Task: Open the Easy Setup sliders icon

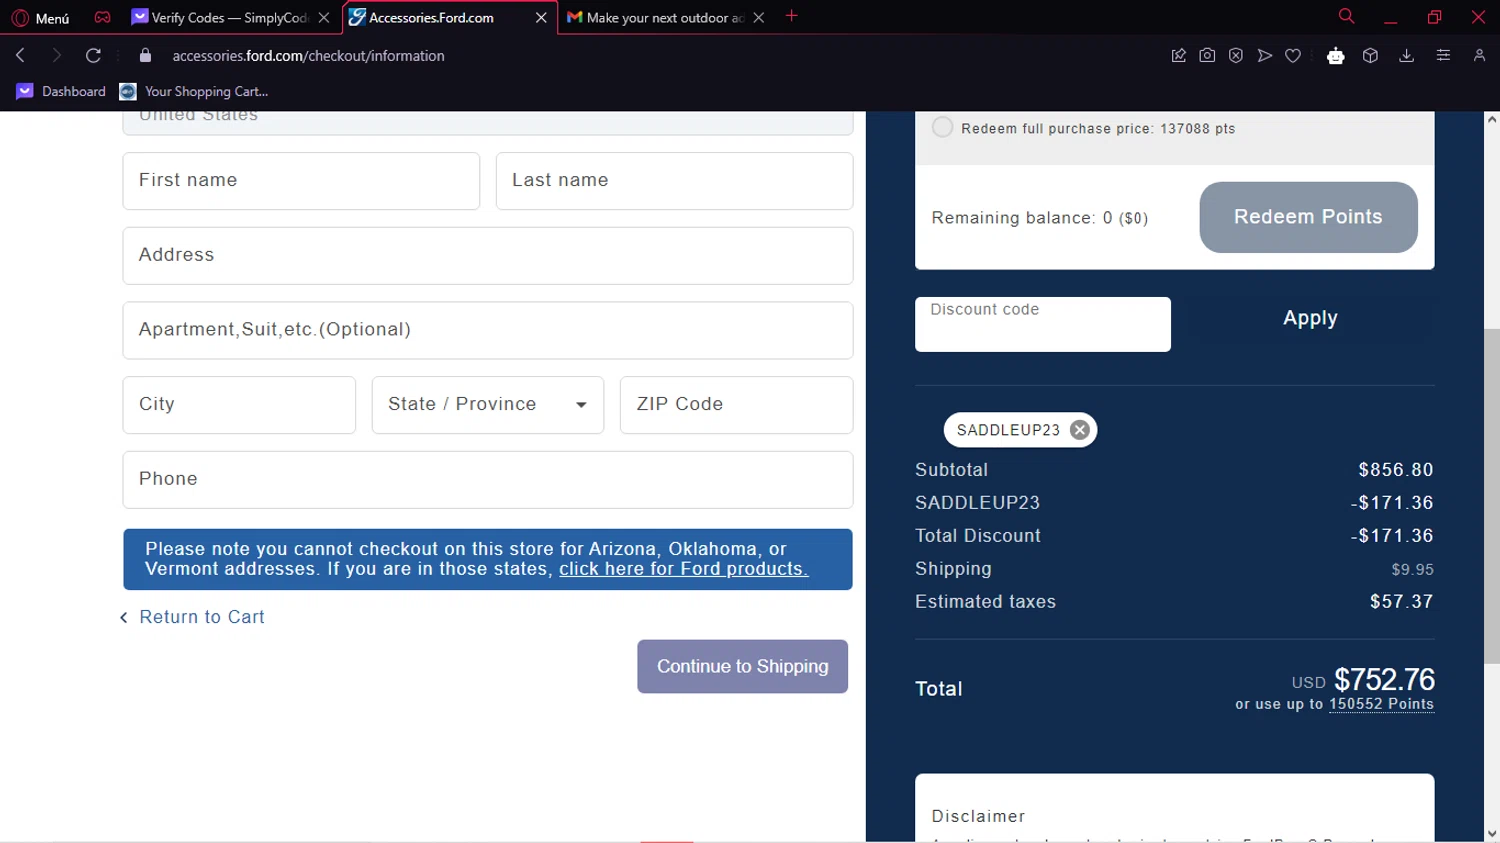Action: click(1443, 56)
